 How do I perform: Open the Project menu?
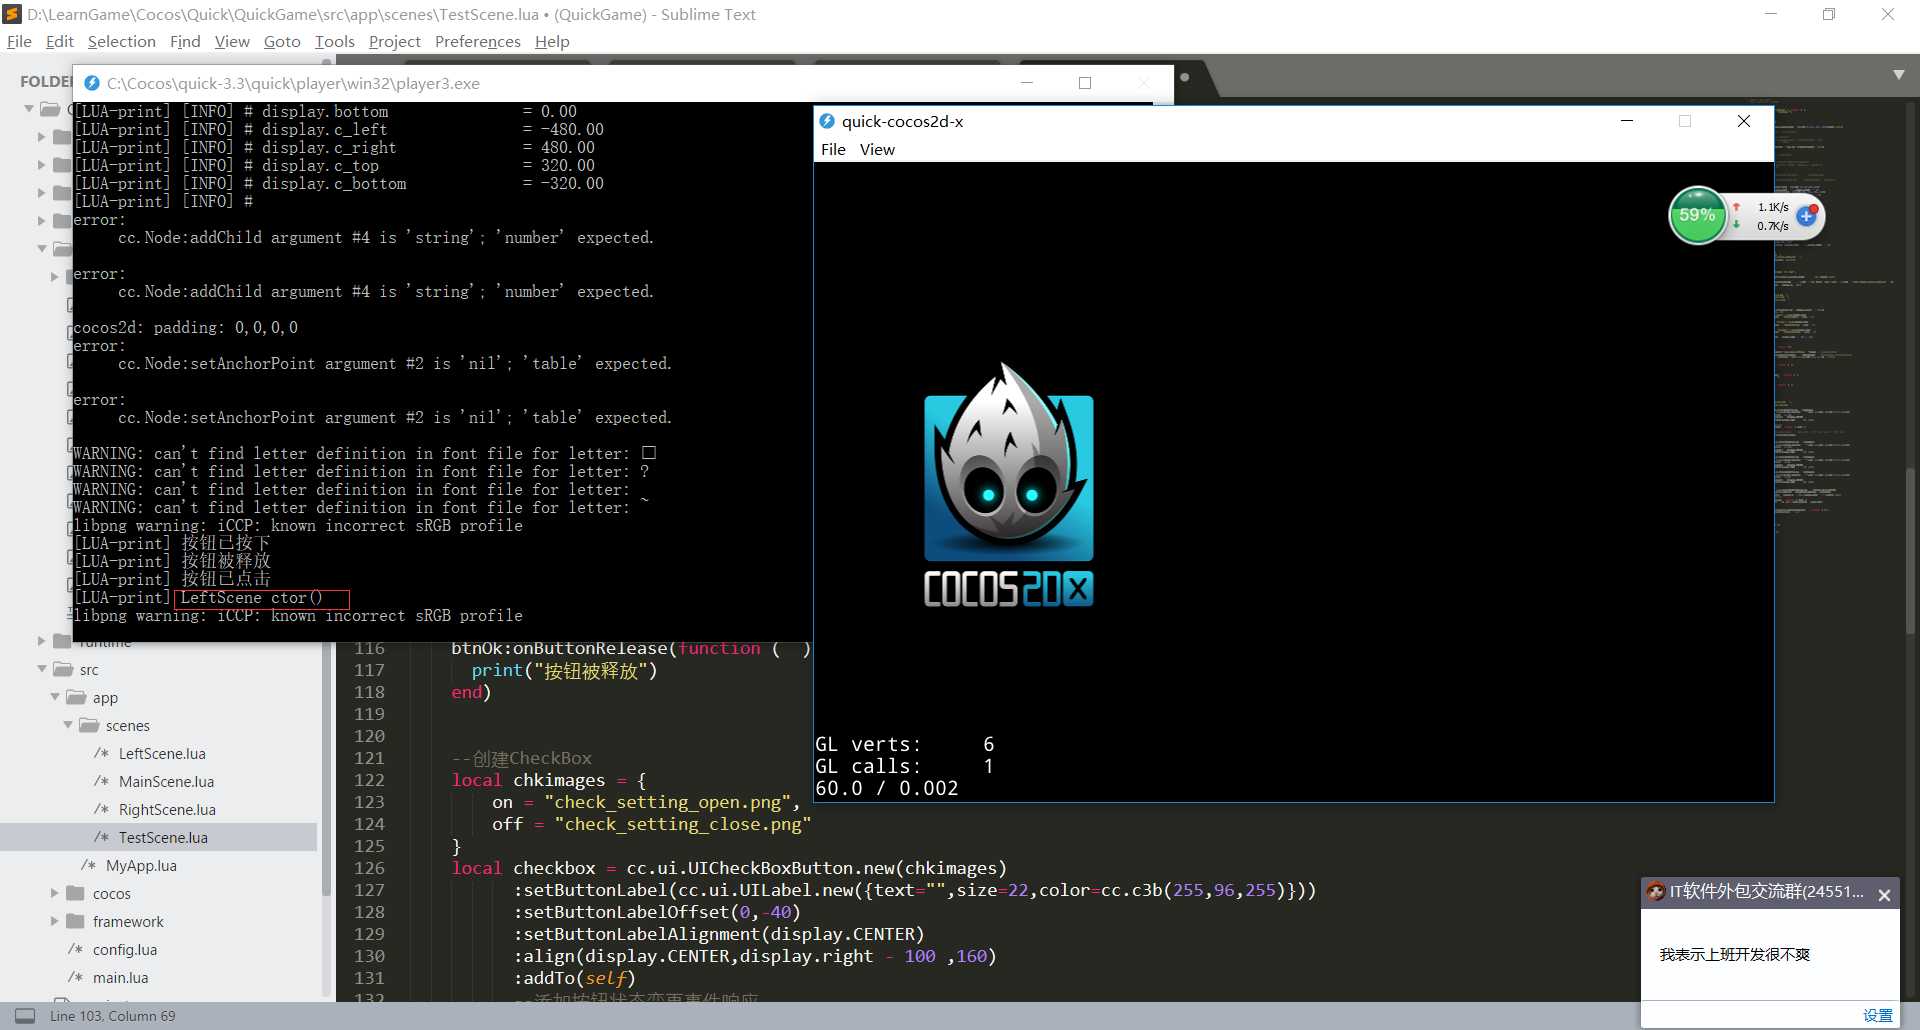(x=394, y=41)
